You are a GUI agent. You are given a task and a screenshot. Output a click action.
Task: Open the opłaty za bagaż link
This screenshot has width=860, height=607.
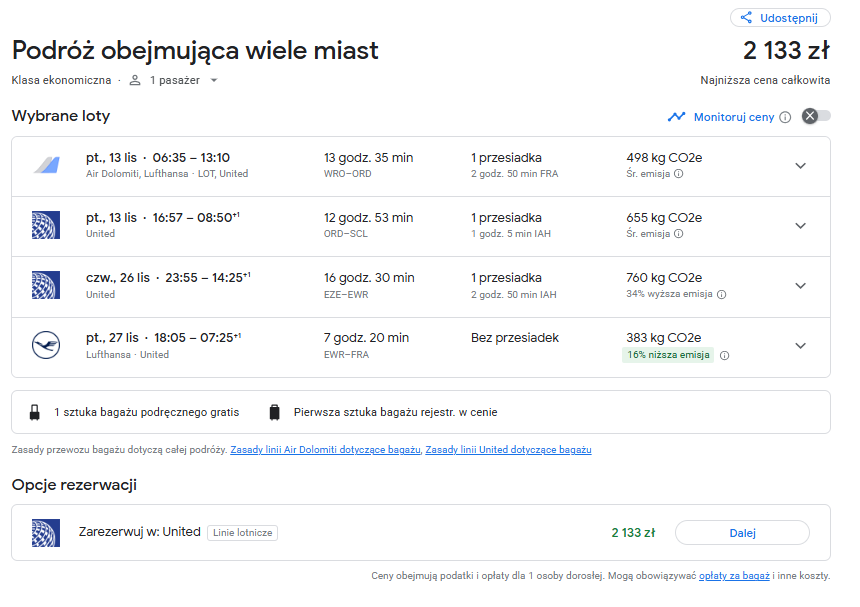(734, 576)
